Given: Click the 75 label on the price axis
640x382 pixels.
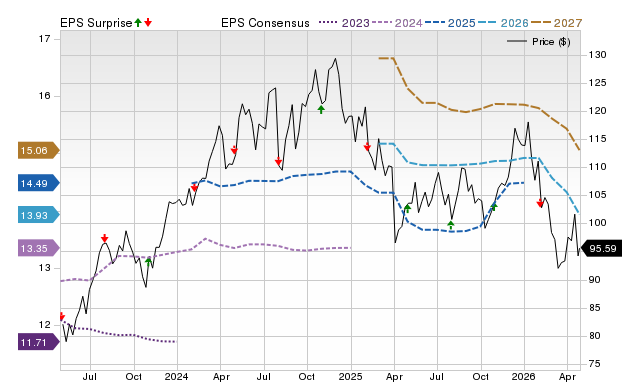Looking at the screenshot, I should 594,364.
